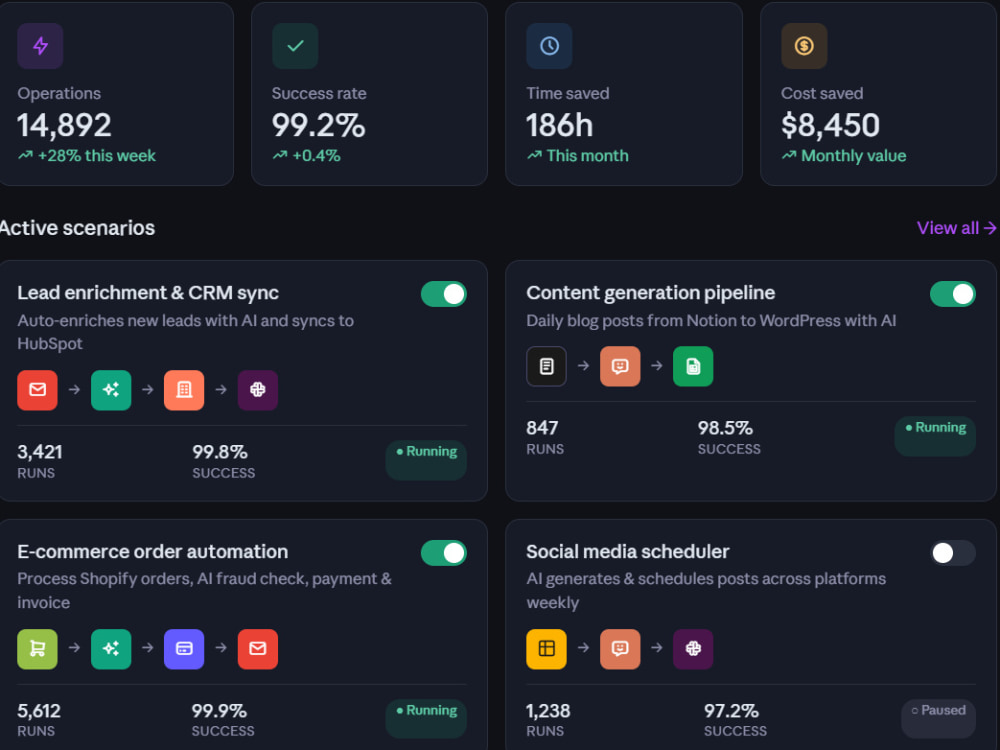Click Running badge on E-commerce order automation

[x=426, y=719]
